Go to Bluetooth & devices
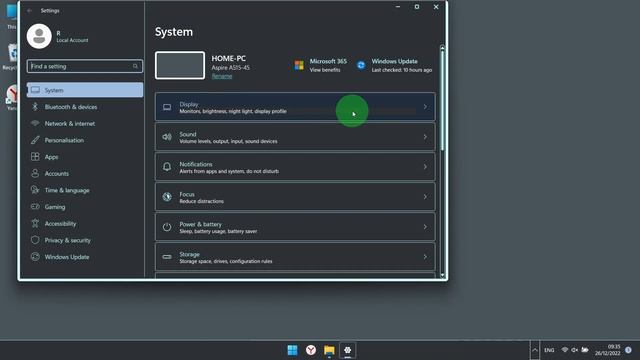 (x=85, y=107)
